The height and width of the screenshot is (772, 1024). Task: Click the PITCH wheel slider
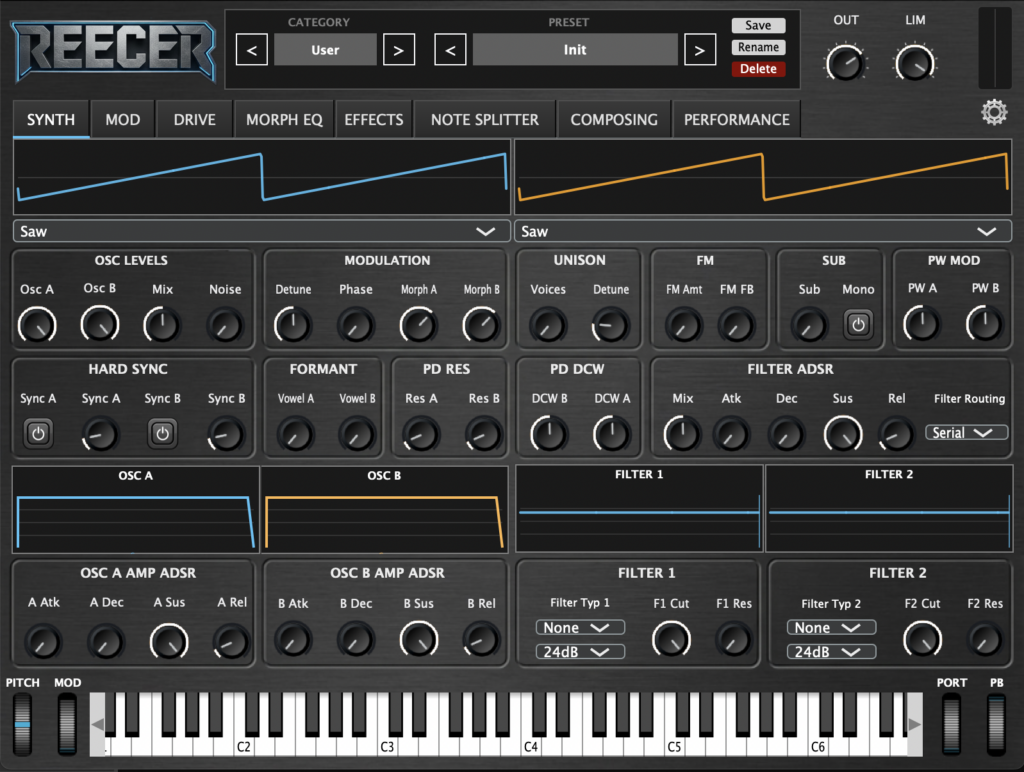click(22, 723)
